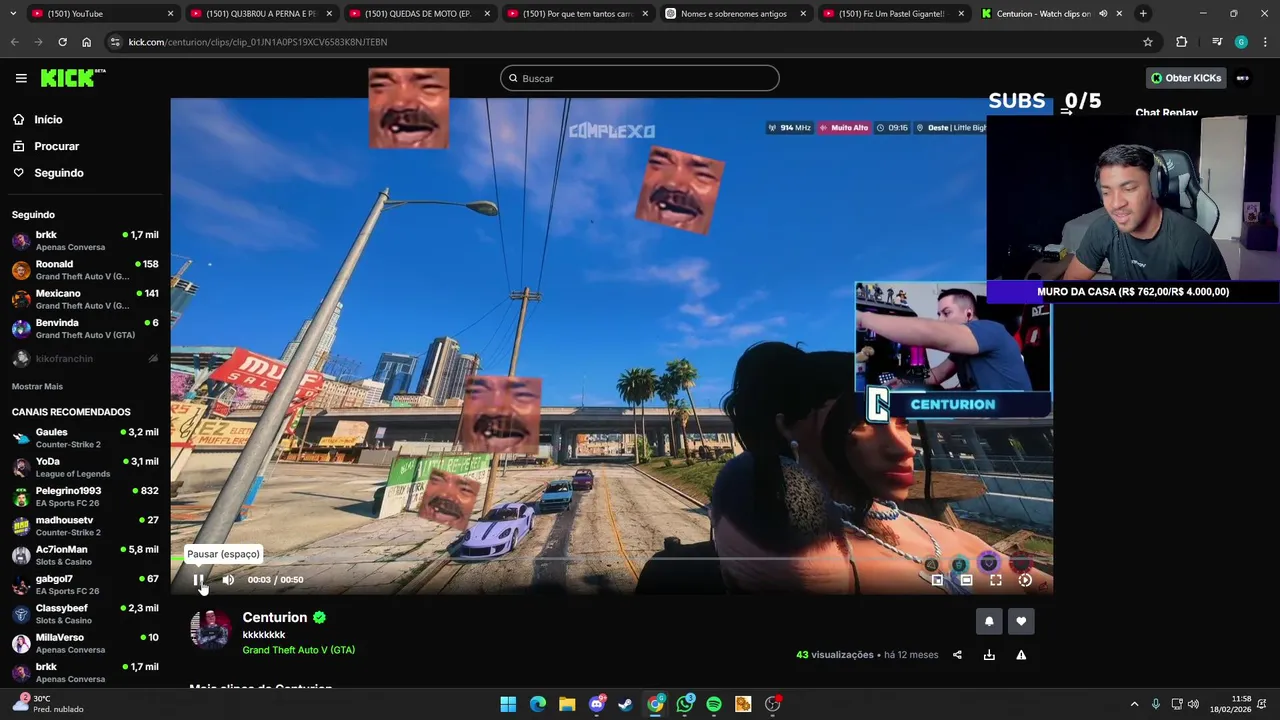The image size is (1280, 720).
Task: Open mini player picture-in-picture icon
Action: click(x=937, y=579)
